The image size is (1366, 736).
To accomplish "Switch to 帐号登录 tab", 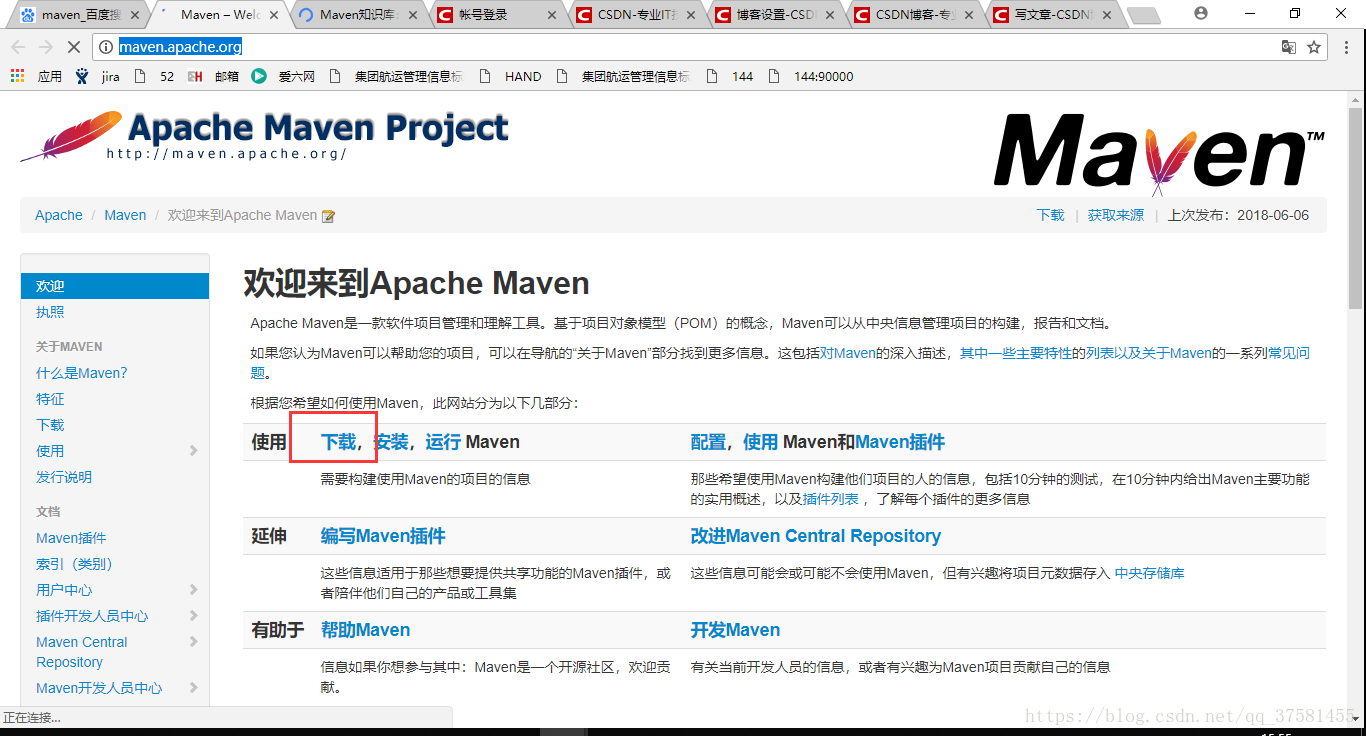I will [x=497, y=15].
